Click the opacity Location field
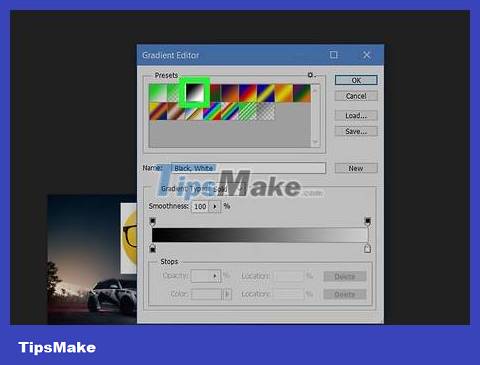Image resolution: width=480 pixels, height=365 pixels. coord(288,276)
